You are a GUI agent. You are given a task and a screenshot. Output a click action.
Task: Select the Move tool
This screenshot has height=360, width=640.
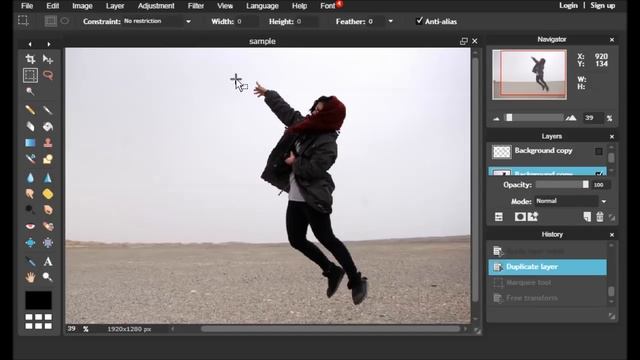point(48,59)
